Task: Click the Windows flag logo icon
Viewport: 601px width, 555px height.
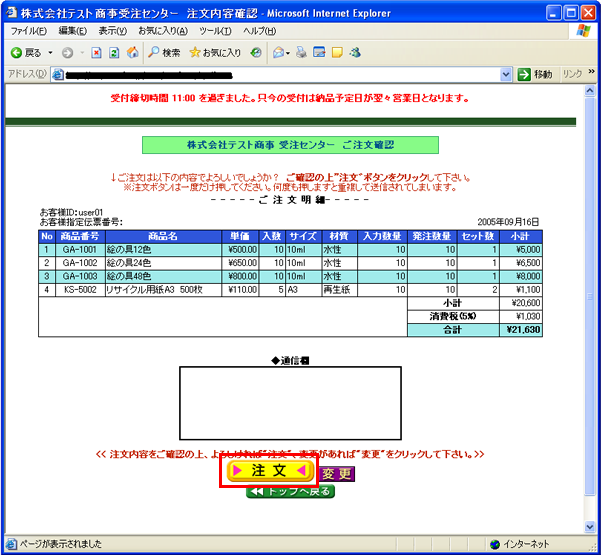Action: tap(583, 31)
